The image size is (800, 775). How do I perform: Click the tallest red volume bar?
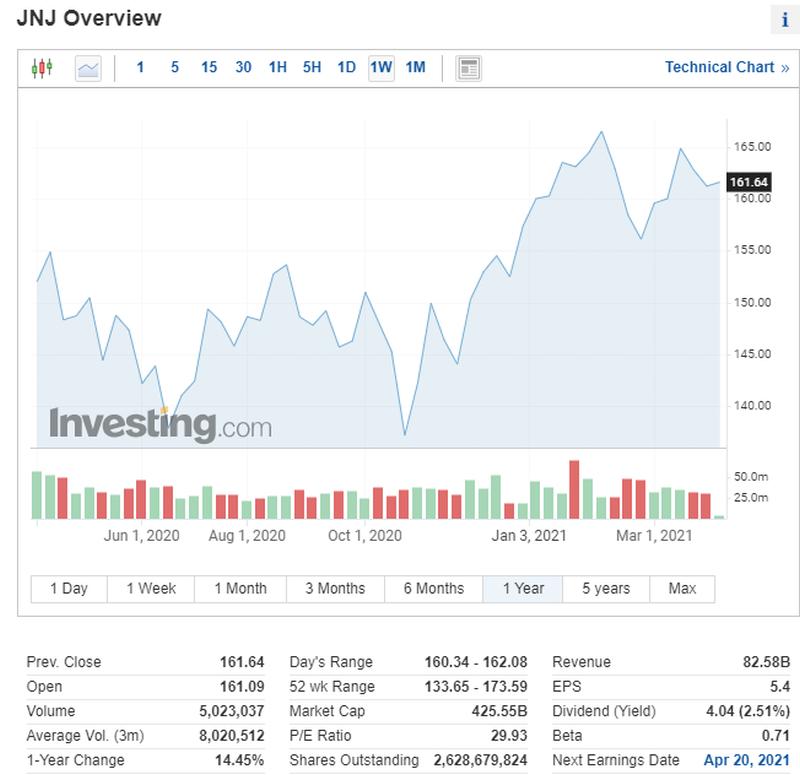coord(574,490)
